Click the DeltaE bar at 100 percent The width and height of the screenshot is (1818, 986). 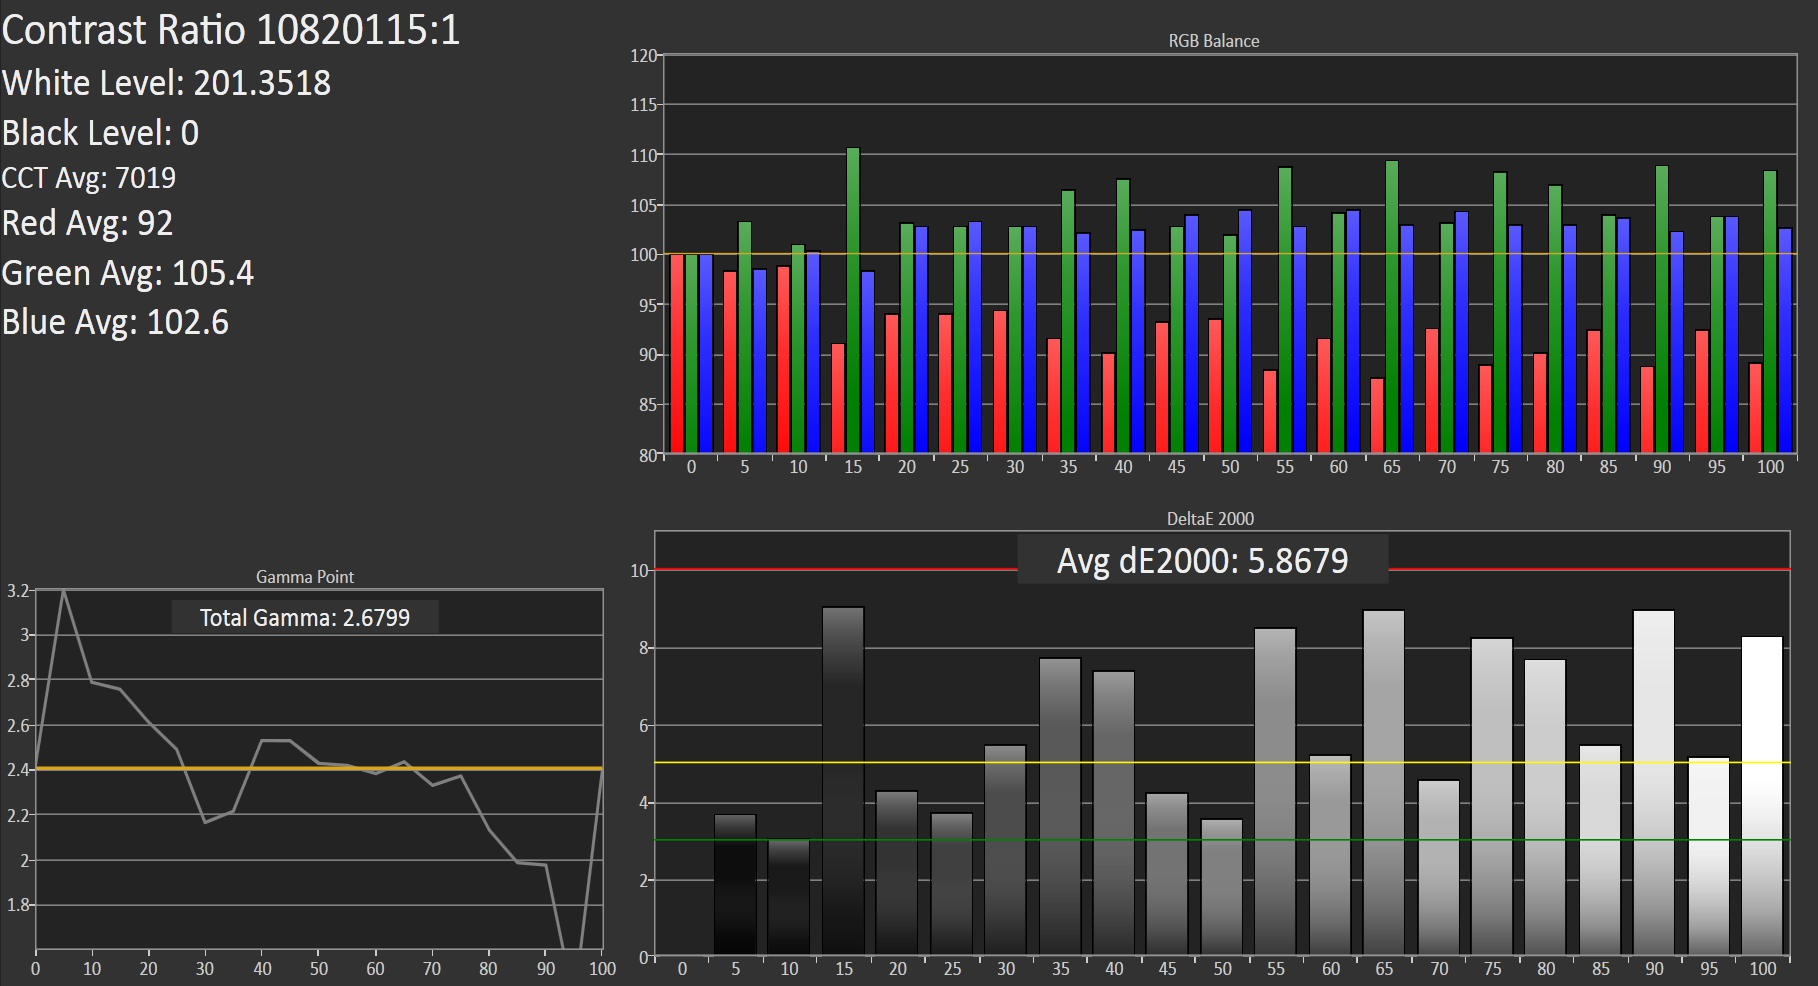click(x=1762, y=796)
